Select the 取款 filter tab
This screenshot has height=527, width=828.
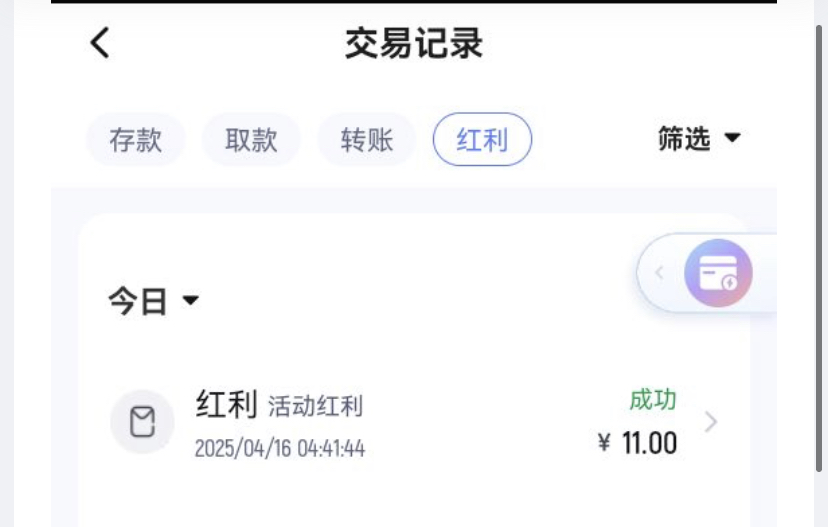tap(251, 139)
